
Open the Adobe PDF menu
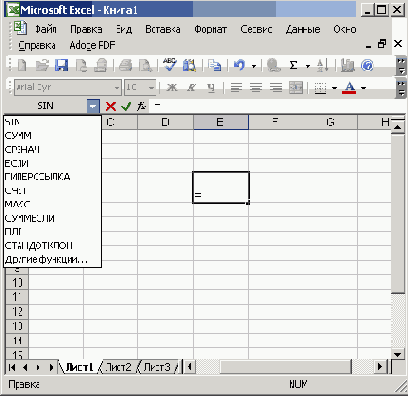coord(92,45)
